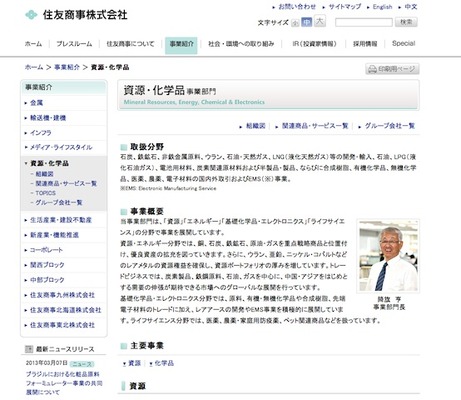Click 事業紹介 in the breadcrumb

(x=67, y=67)
